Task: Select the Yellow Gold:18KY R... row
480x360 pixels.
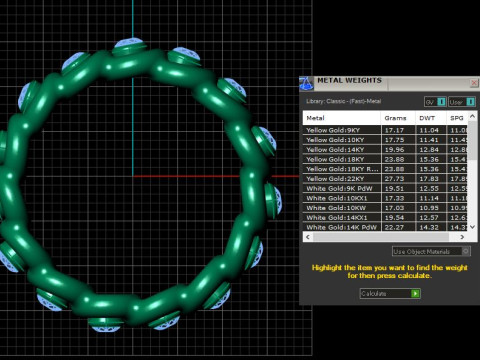Action: [x=385, y=169]
